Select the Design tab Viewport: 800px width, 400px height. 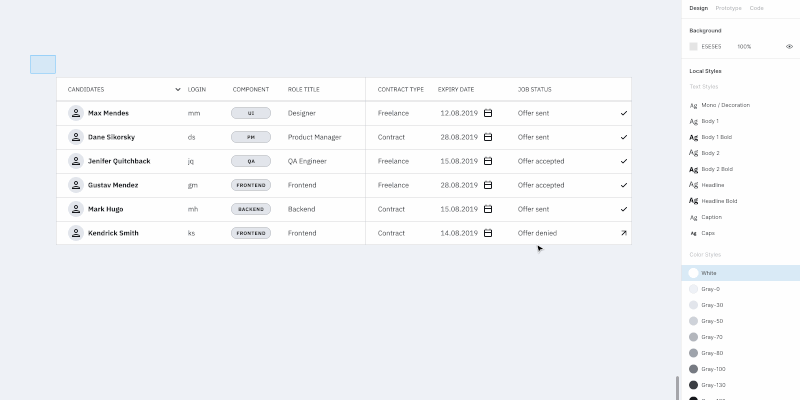698,8
